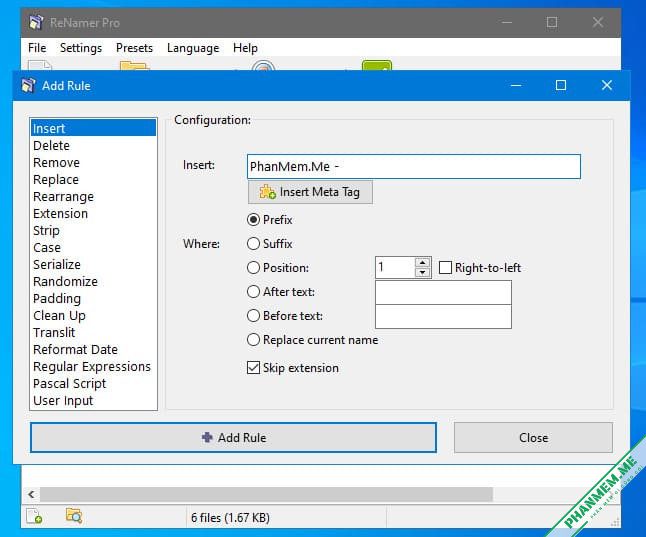Select the Translit rule type
Image resolution: width=646 pixels, height=537 pixels.
pos(93,332)
